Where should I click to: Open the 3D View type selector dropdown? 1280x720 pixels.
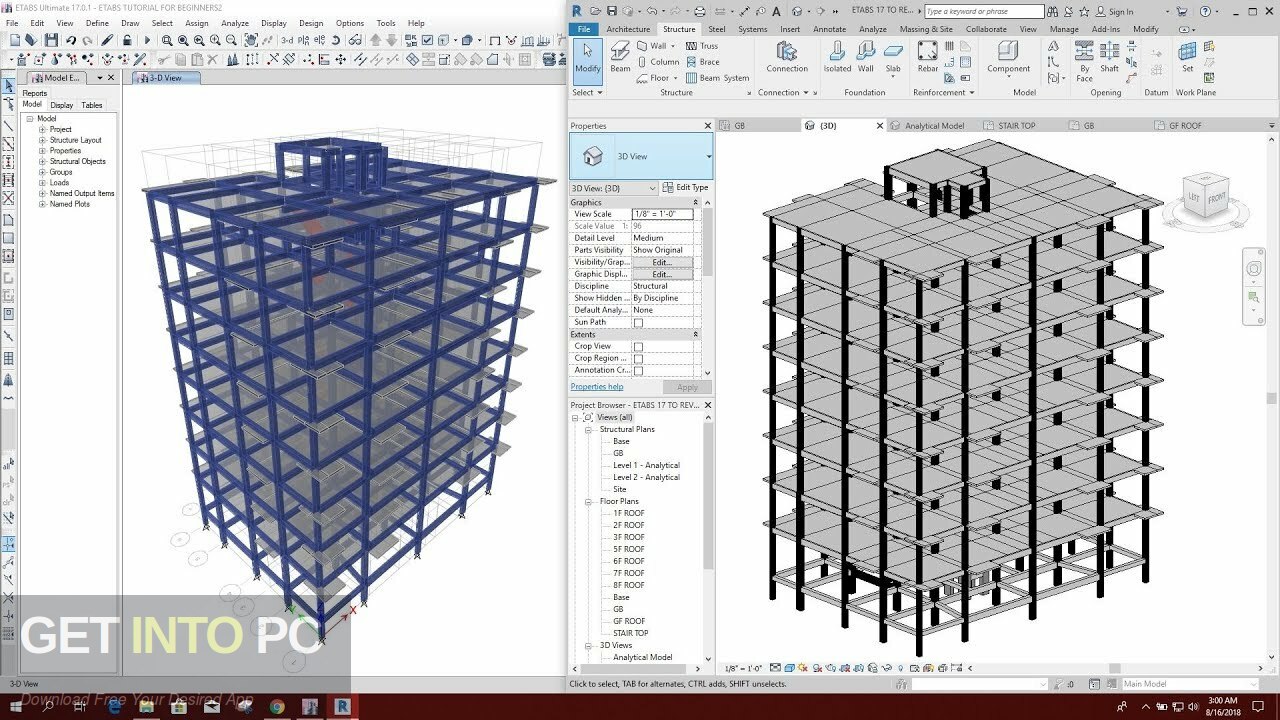(709, 157)
